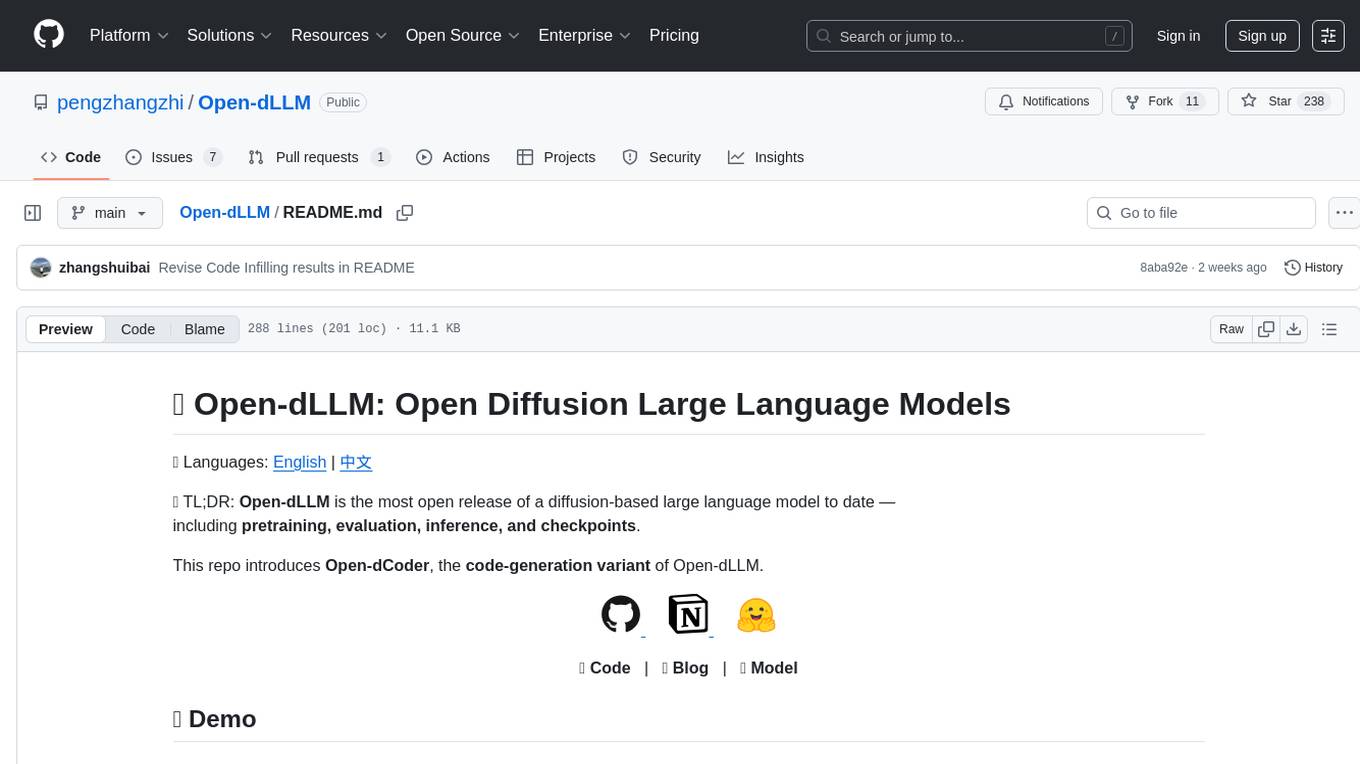Expand the Solutions menu
Viewport: 1360px width, 764px height.
(229, 35)
